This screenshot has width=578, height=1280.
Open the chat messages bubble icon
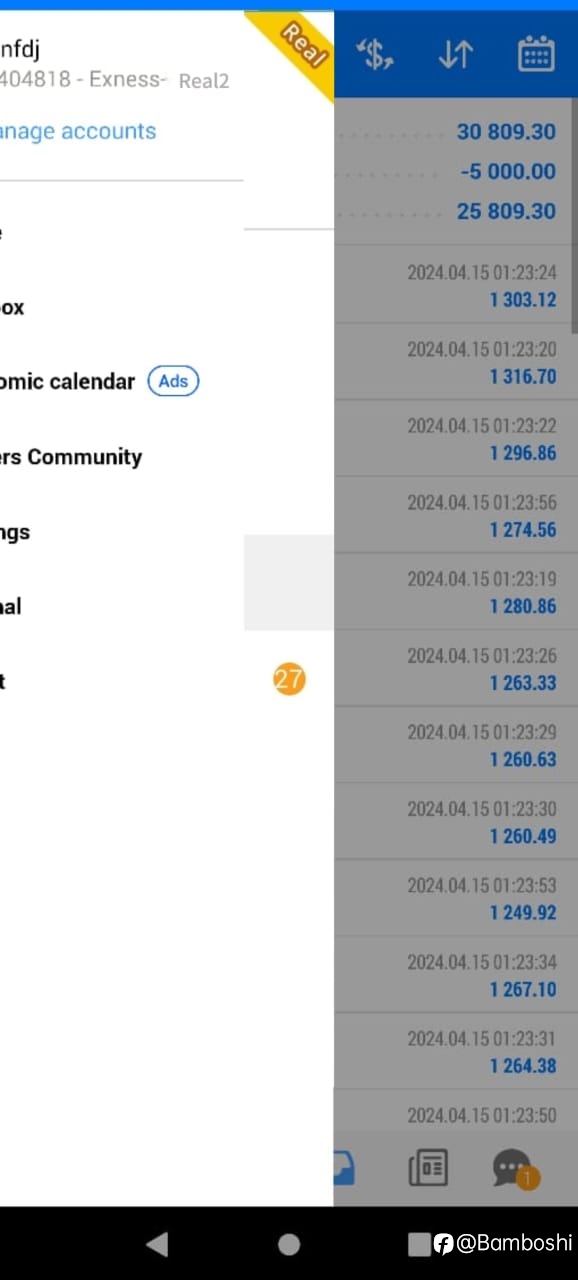tap(514, 1168)
